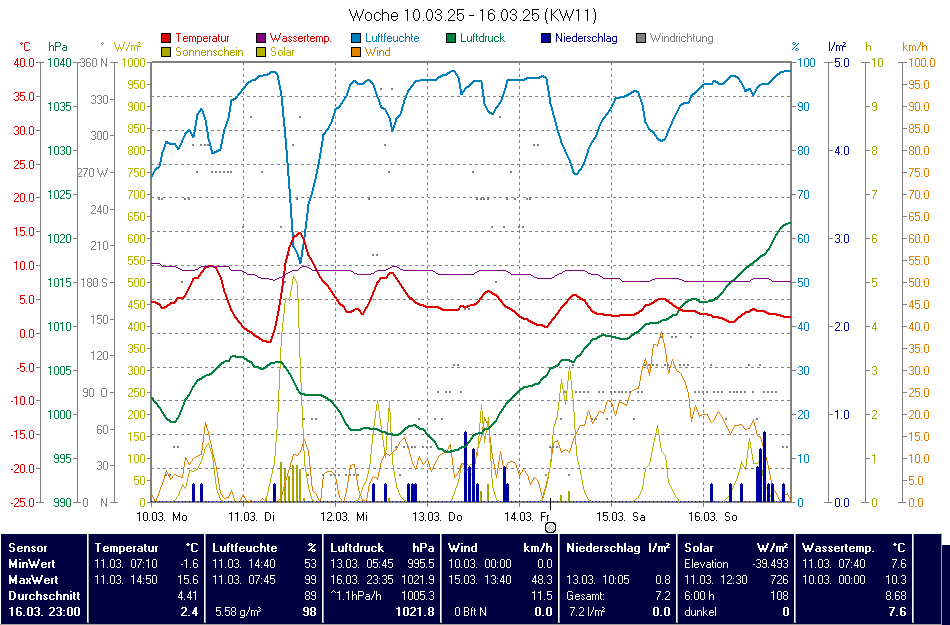Click the MaxWert row label
The height and width of the screenshot is (625, 950).
tap(33, 580)
